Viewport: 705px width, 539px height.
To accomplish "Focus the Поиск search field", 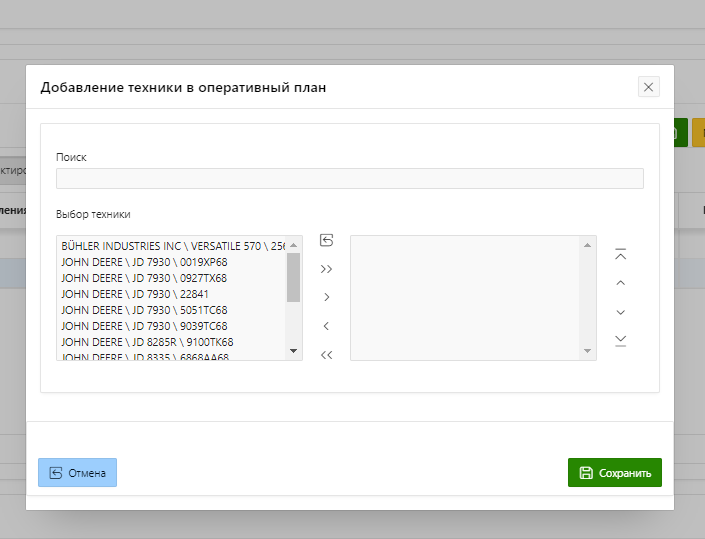I will [x=349, y=178].
